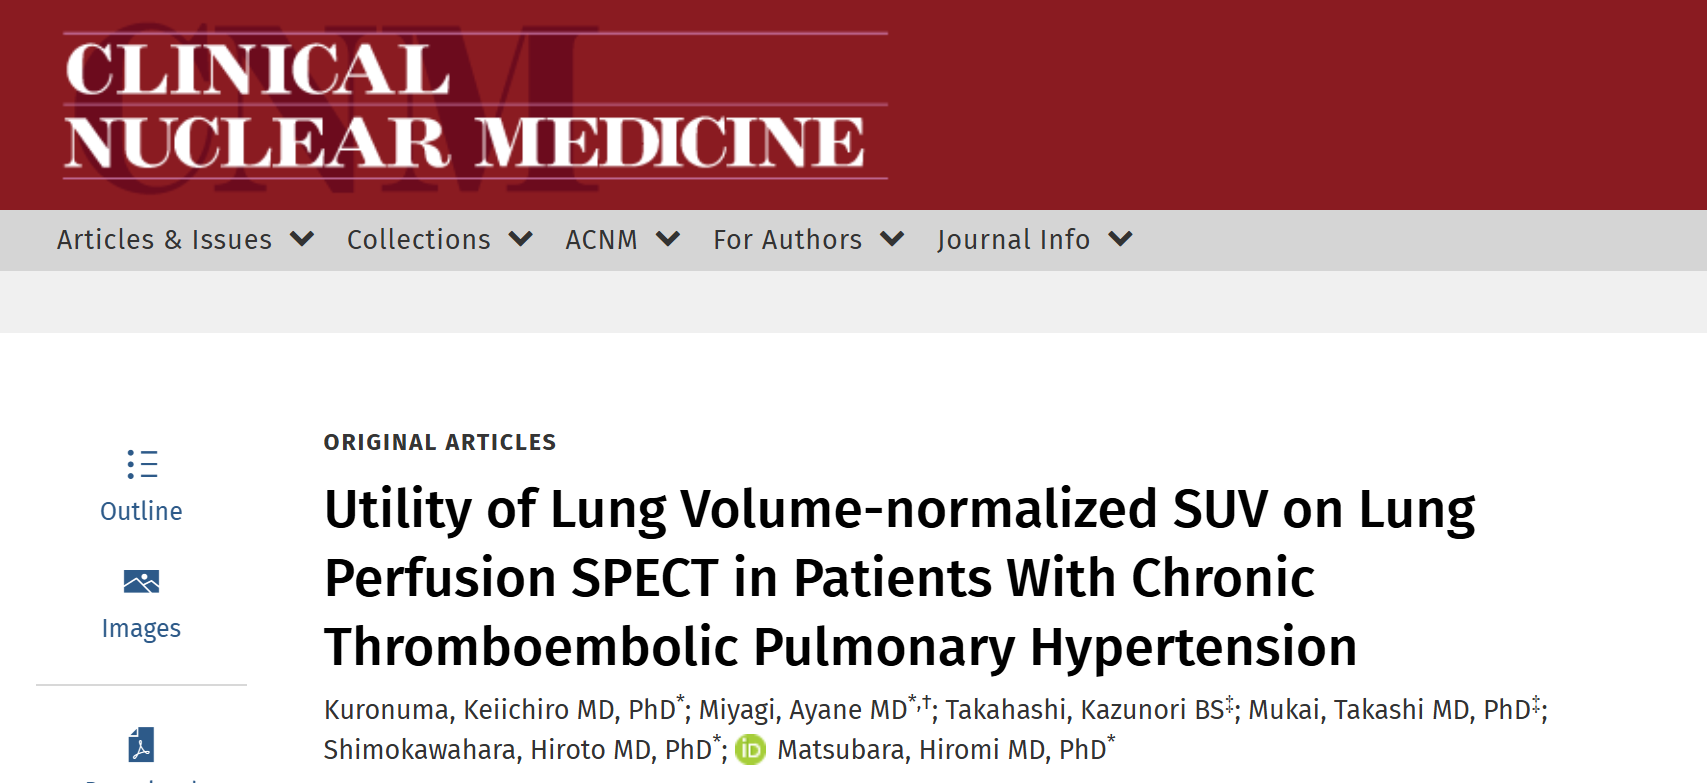Click the Outline link in sidebar
The image size is (1707, 783).
(141, 511)
